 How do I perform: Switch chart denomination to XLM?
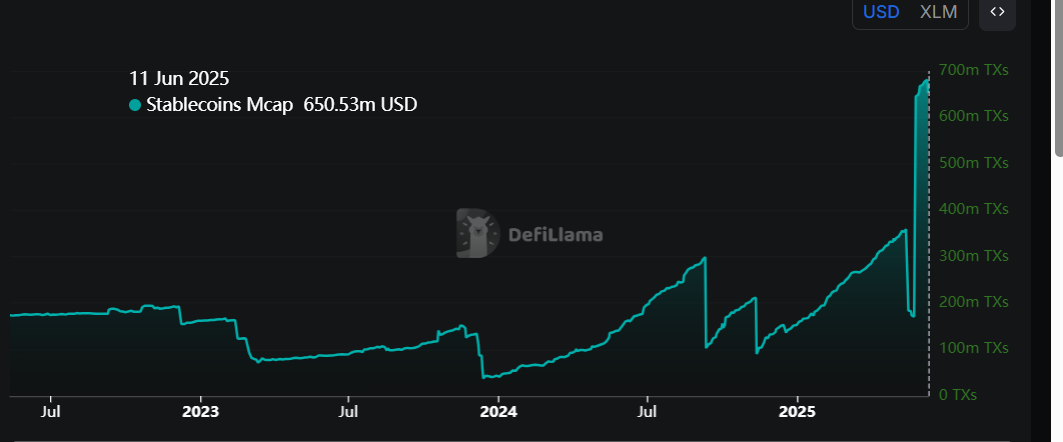pos(939,12)
